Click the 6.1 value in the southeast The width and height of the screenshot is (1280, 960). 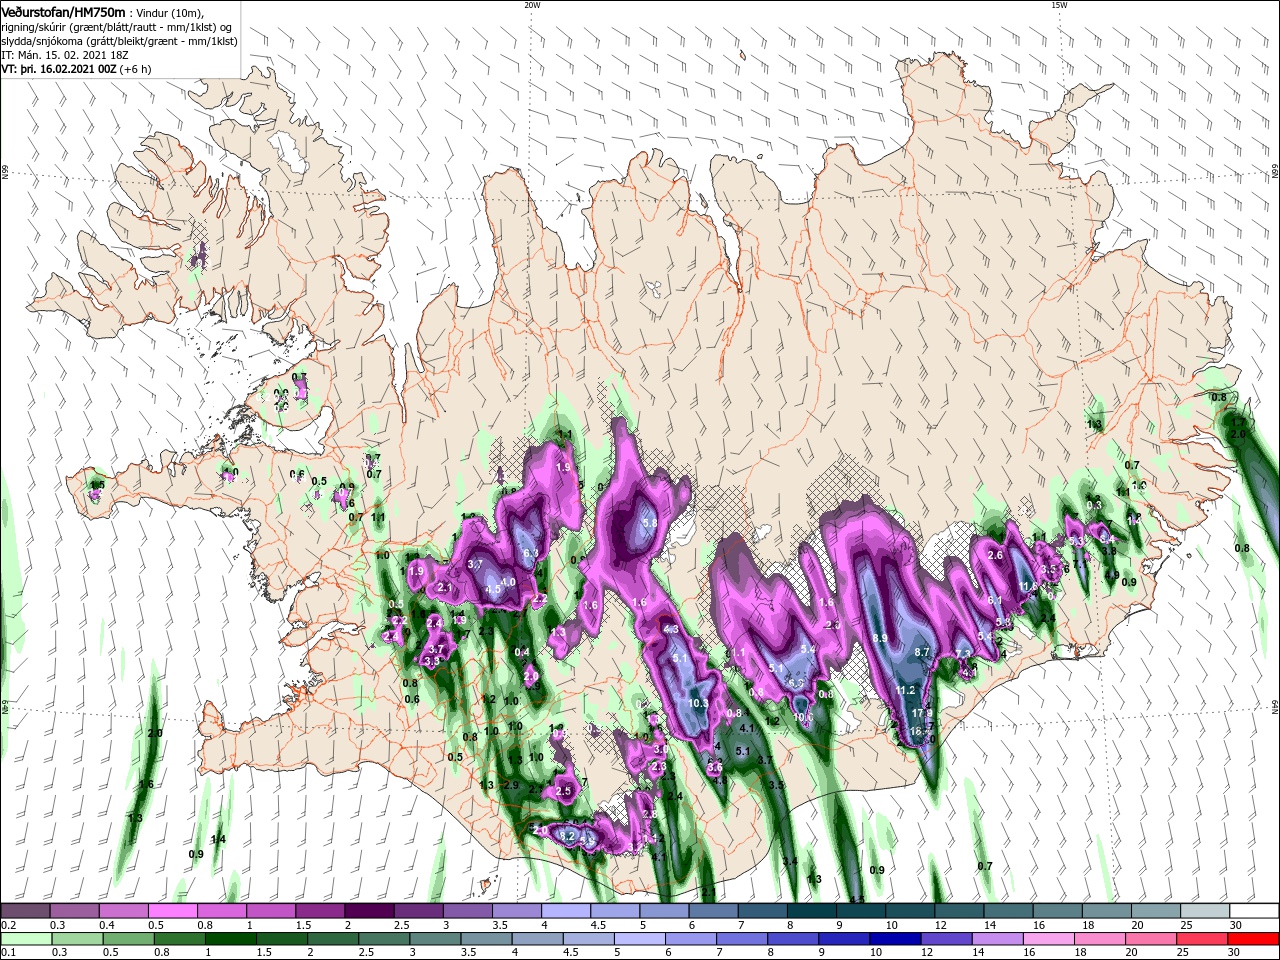coord(995,600)
